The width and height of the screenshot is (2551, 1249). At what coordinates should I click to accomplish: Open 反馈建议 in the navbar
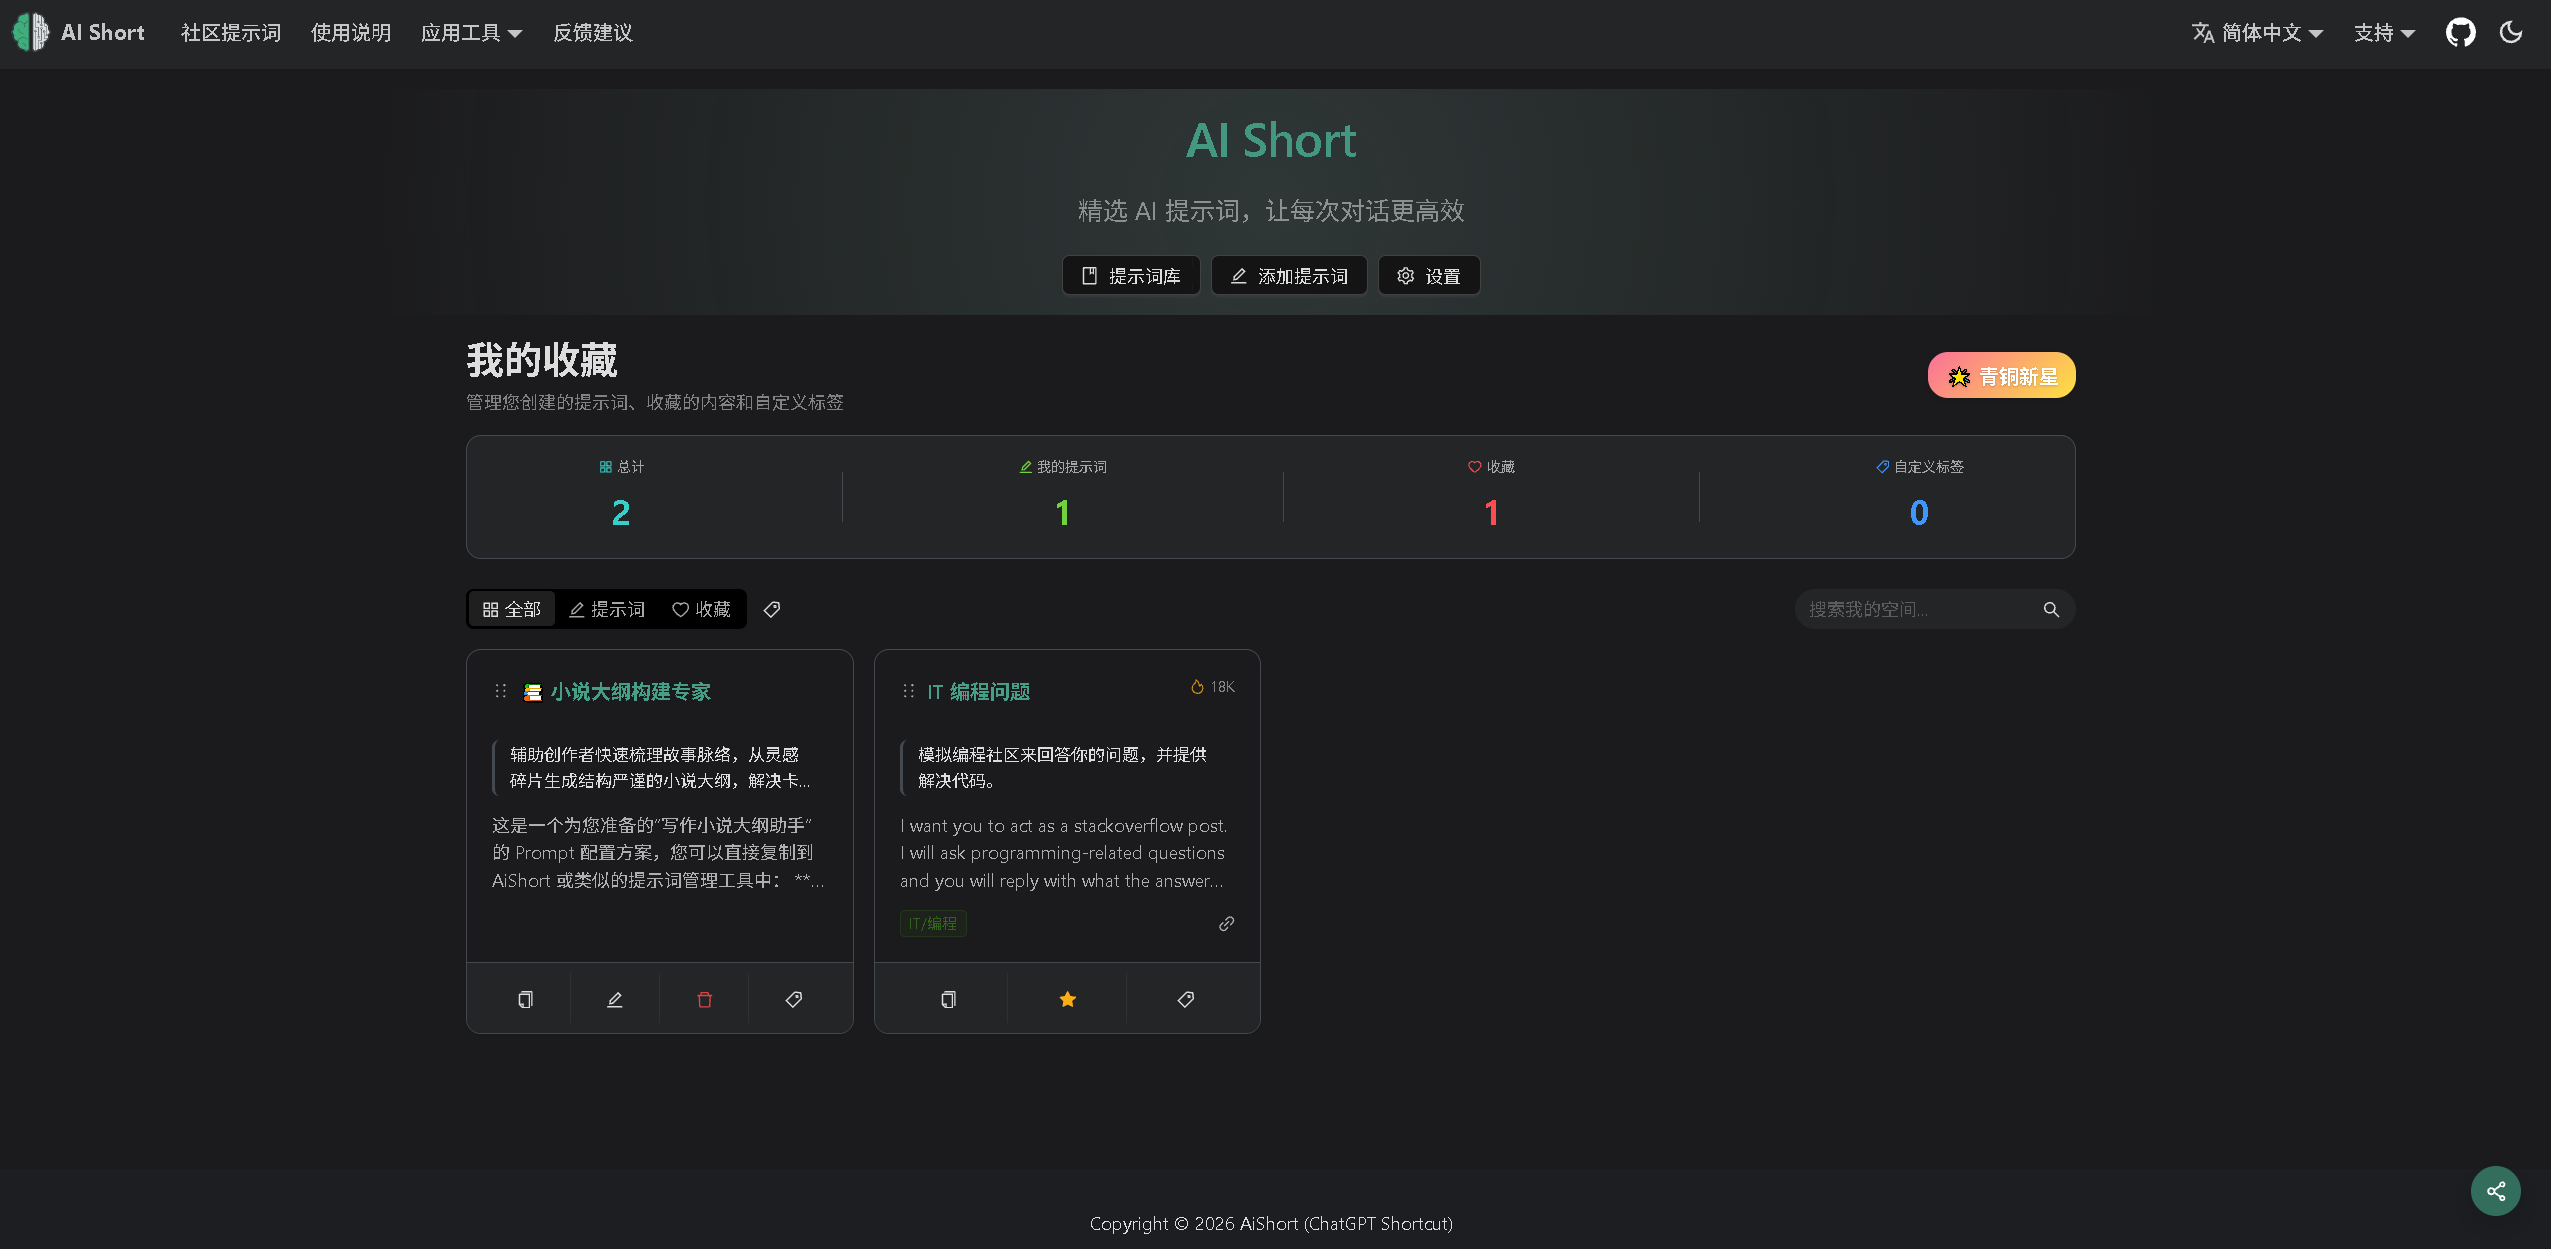tap(593, 33)
